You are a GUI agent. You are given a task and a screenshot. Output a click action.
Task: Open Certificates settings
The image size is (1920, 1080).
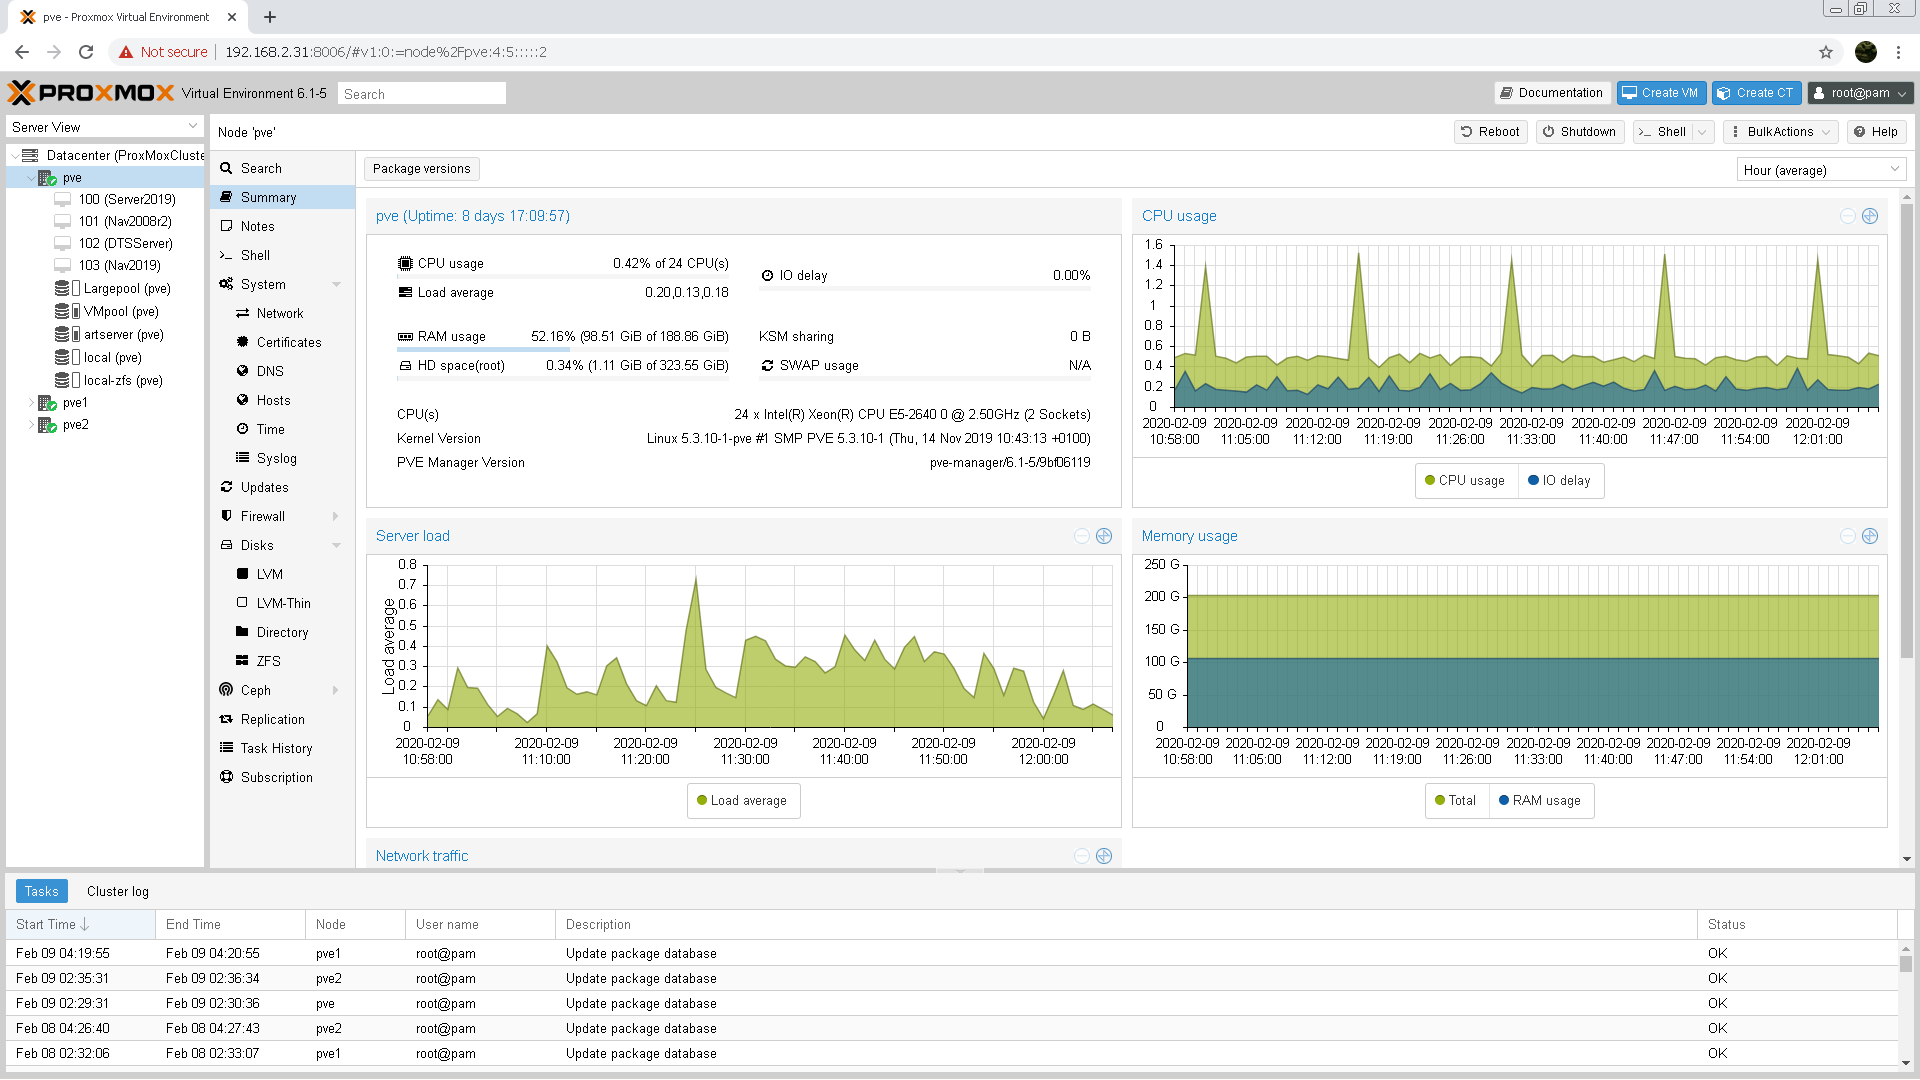[x=289, y=342]
